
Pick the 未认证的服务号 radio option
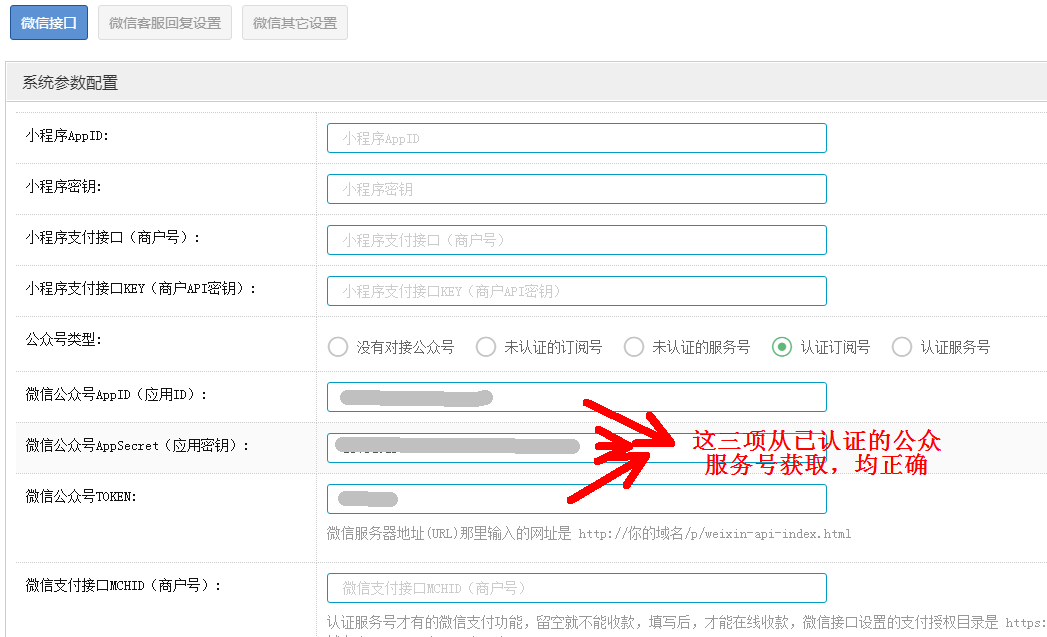pos(634,347)
